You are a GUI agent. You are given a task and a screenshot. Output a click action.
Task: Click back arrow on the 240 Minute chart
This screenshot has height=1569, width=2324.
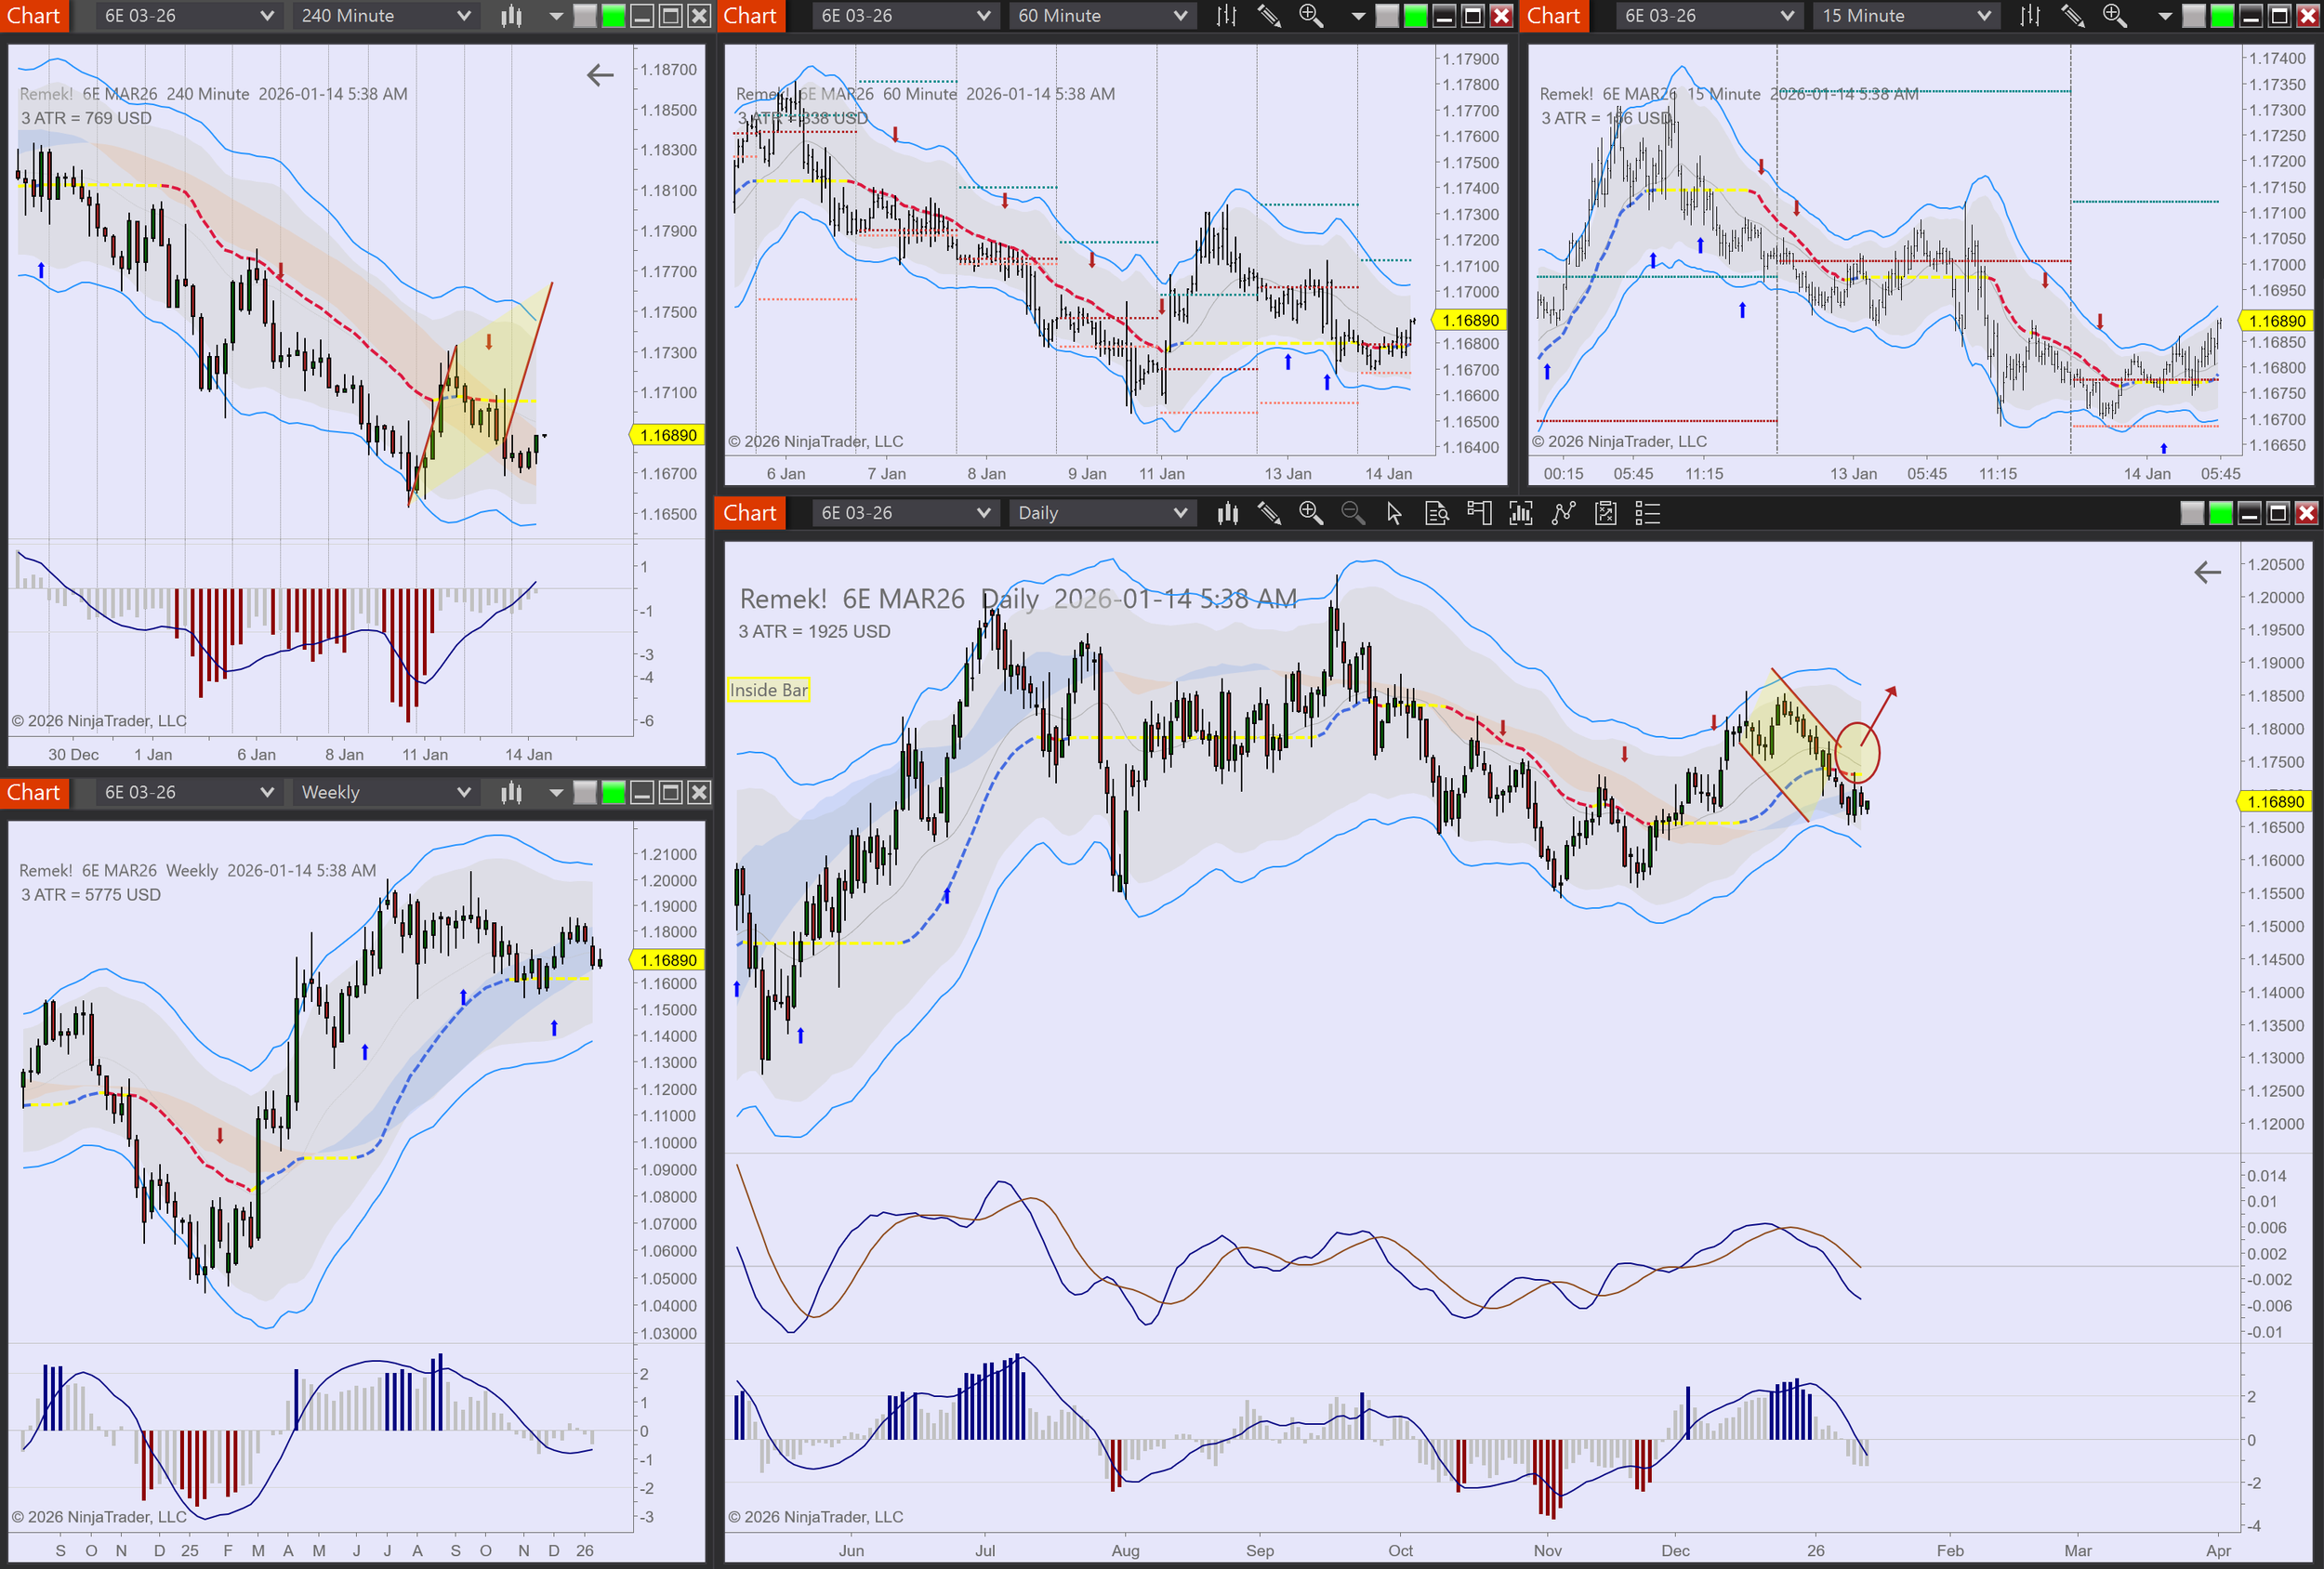[x=600, y=75]
